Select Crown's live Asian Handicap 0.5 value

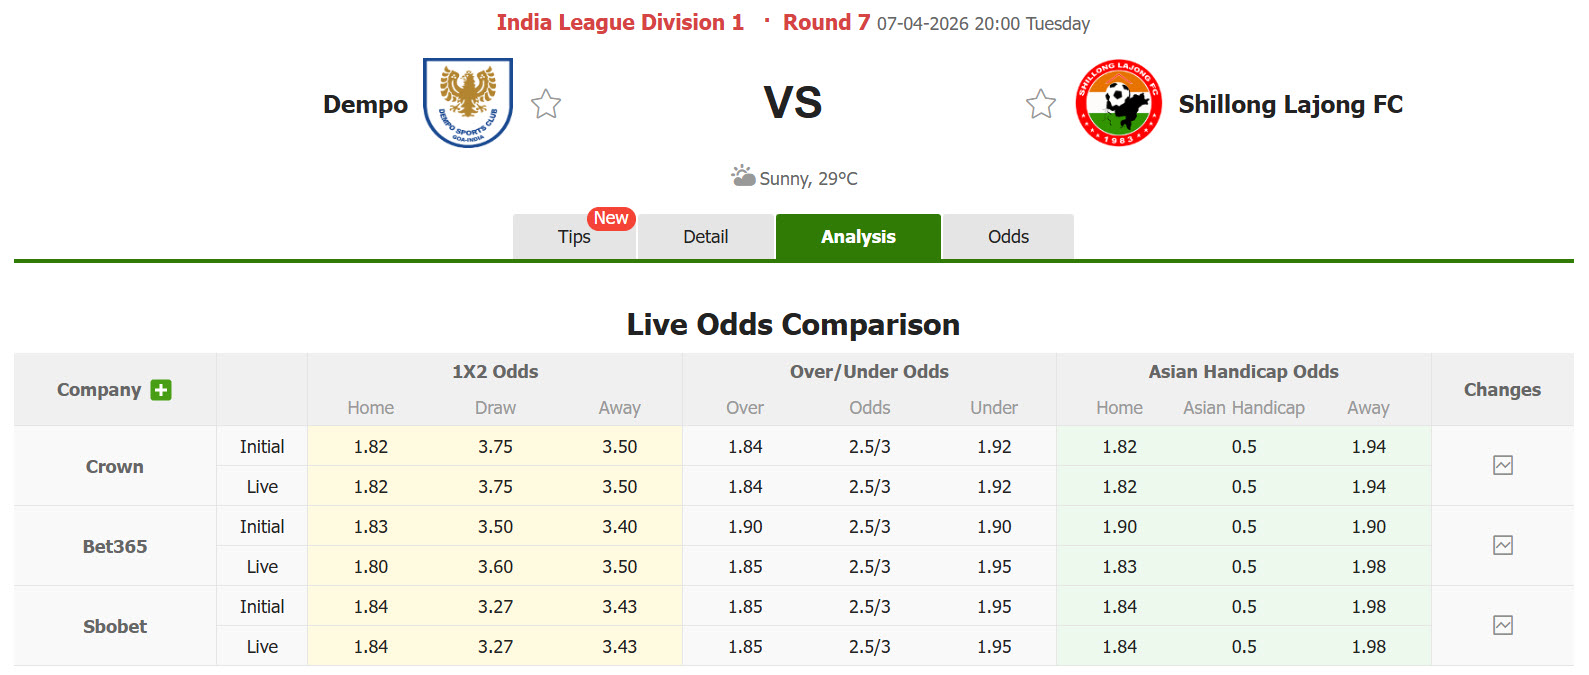click(1243, 486)
